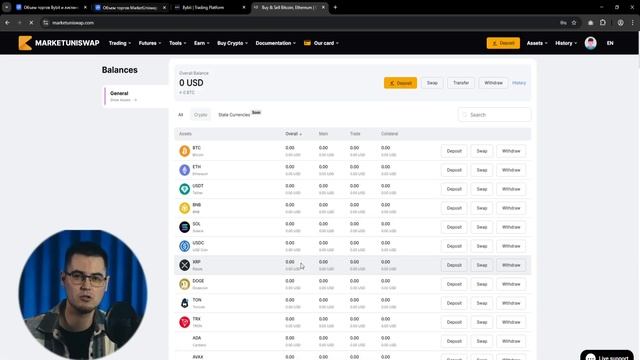Click Swap in the DOGE row

(x=482, y=284)
